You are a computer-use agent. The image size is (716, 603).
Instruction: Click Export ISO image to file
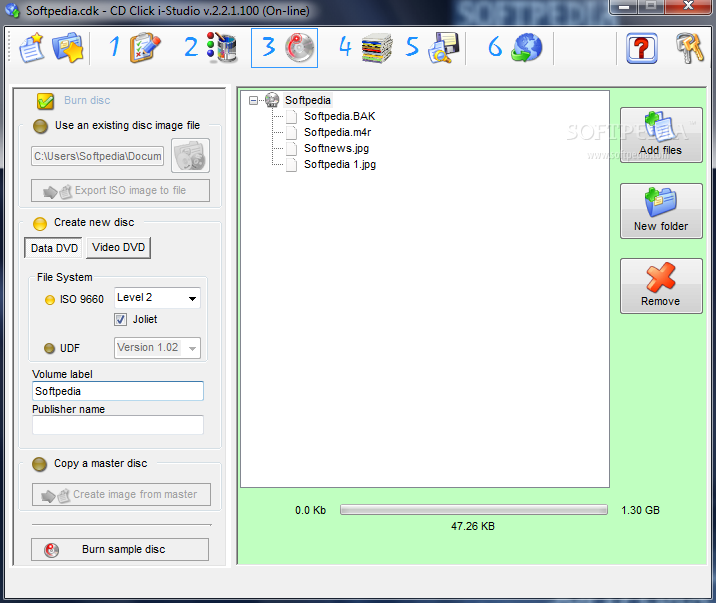[121, 190]
